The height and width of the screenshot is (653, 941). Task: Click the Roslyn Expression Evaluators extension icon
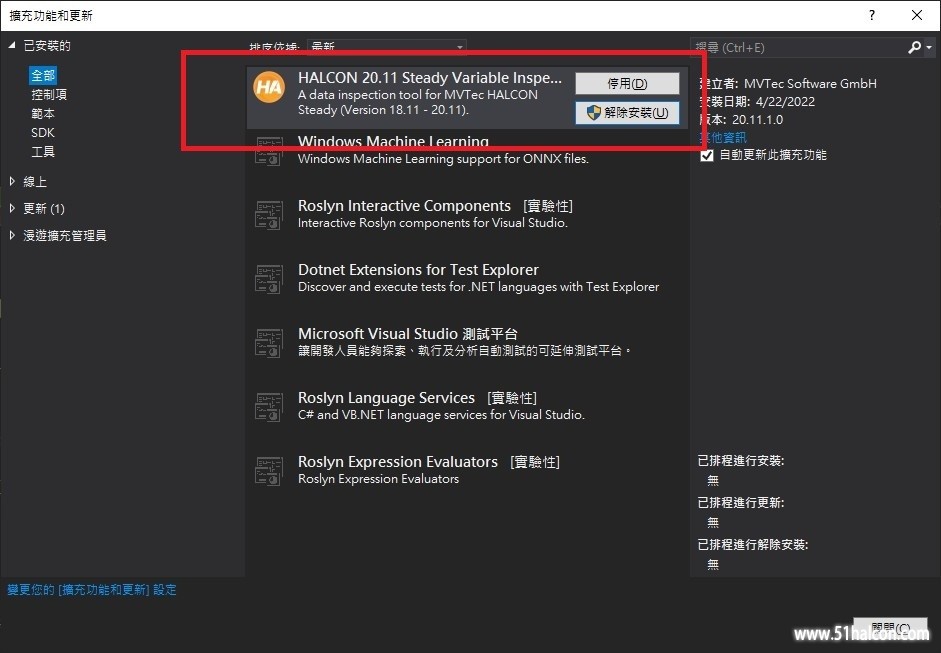269,471
